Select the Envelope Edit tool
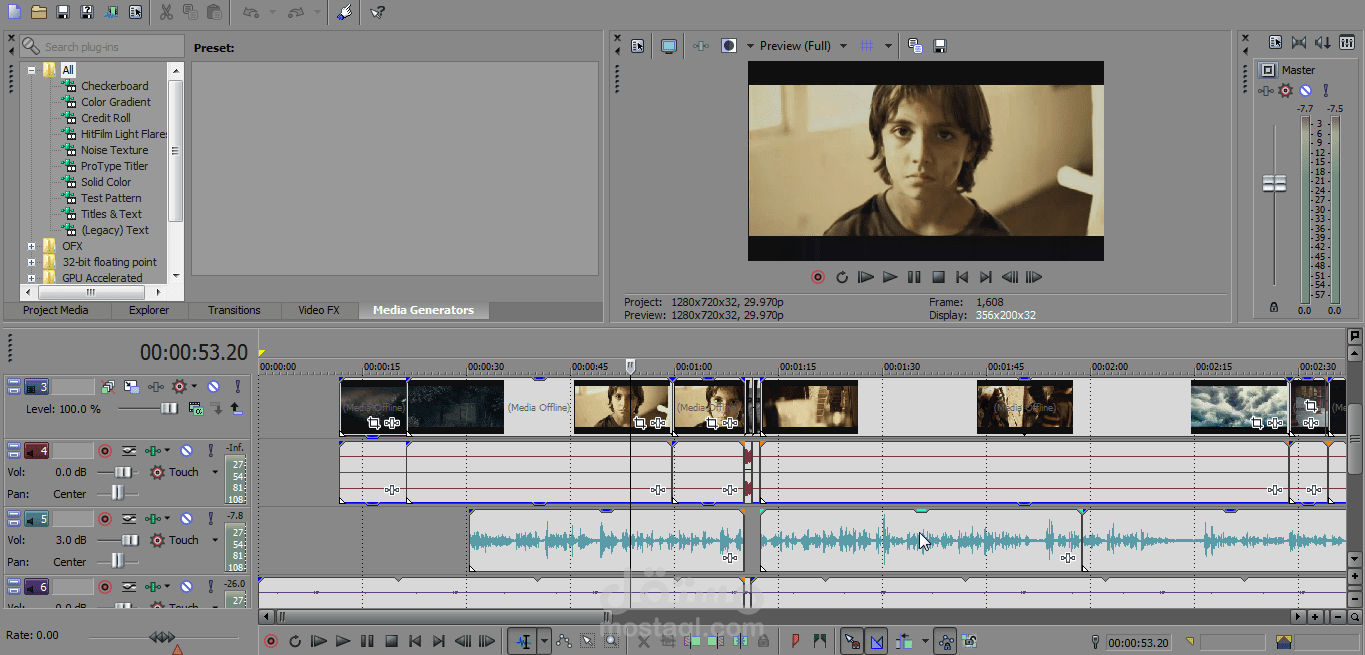Screen dimensions: 1365x655 tap(563, 641)
